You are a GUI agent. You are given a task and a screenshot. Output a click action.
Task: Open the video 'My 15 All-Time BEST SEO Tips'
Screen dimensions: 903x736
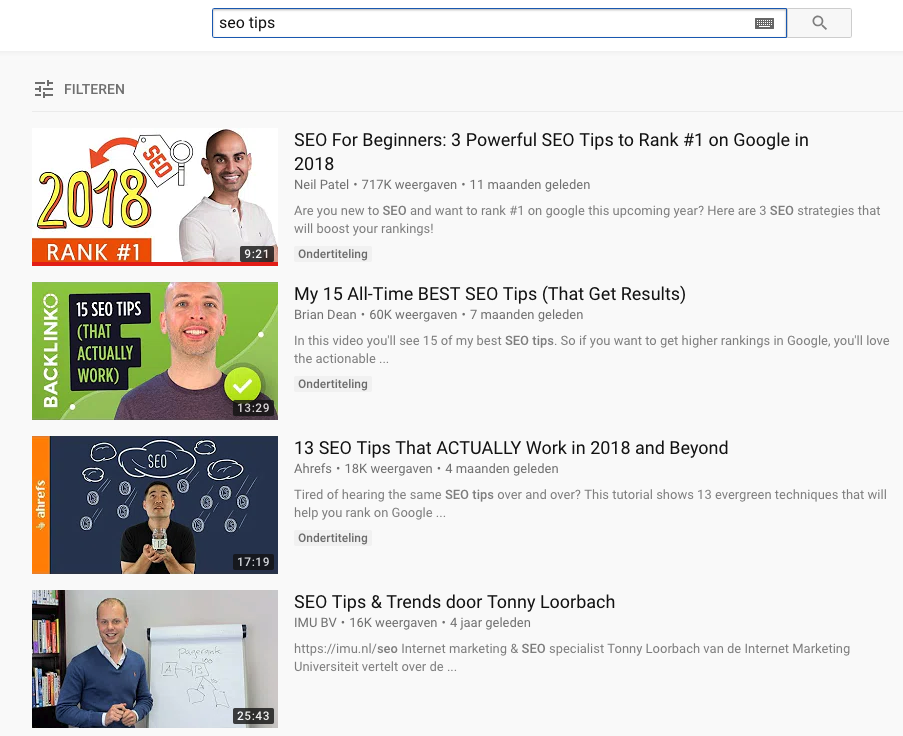pyautogui.click(x=490, y=294)
